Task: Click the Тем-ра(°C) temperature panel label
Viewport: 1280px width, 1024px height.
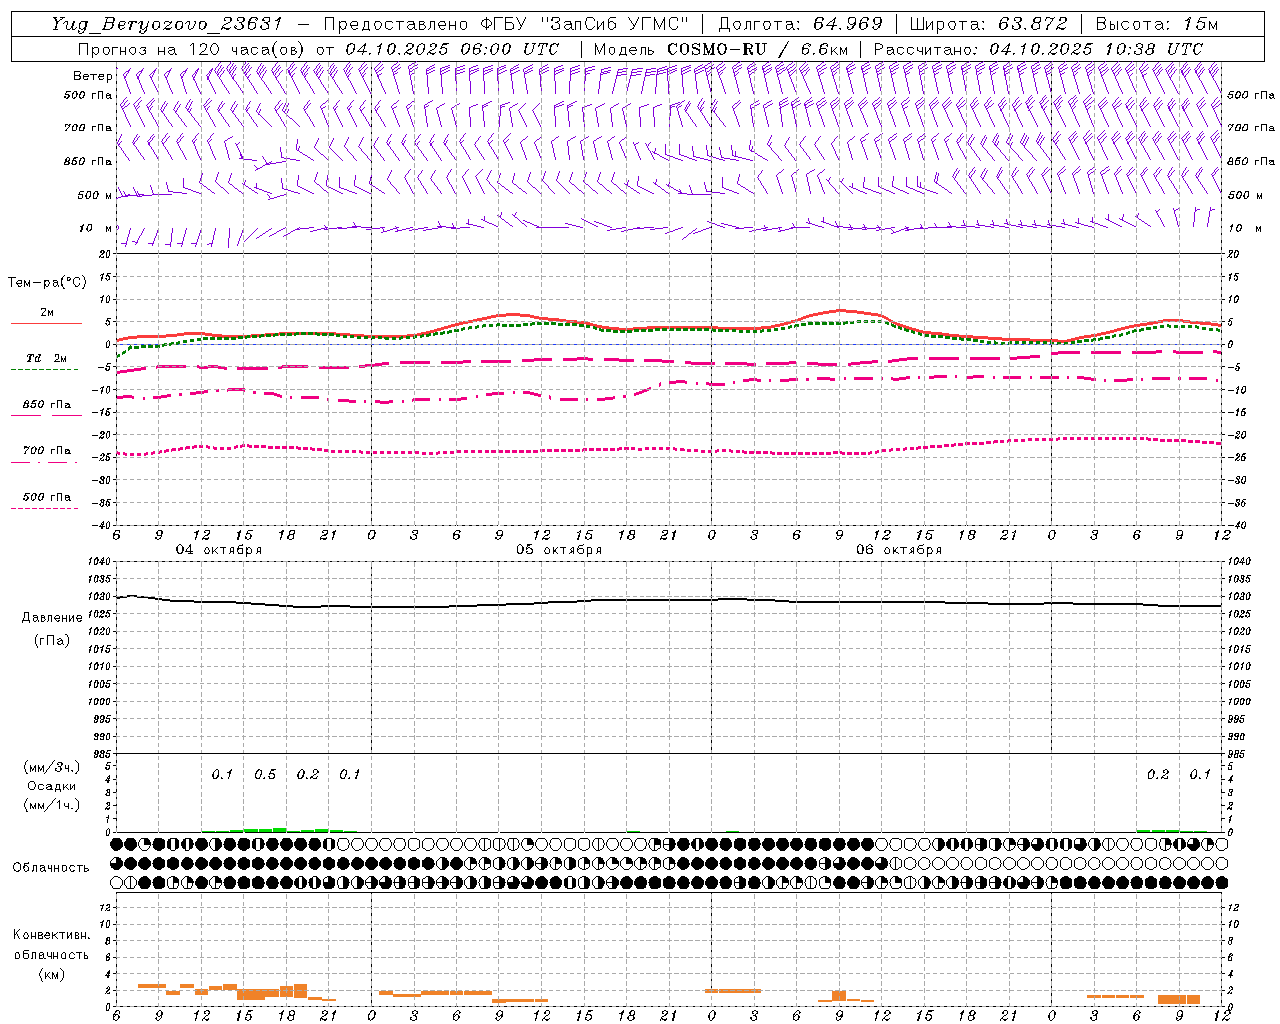Action: pos(47,283)
